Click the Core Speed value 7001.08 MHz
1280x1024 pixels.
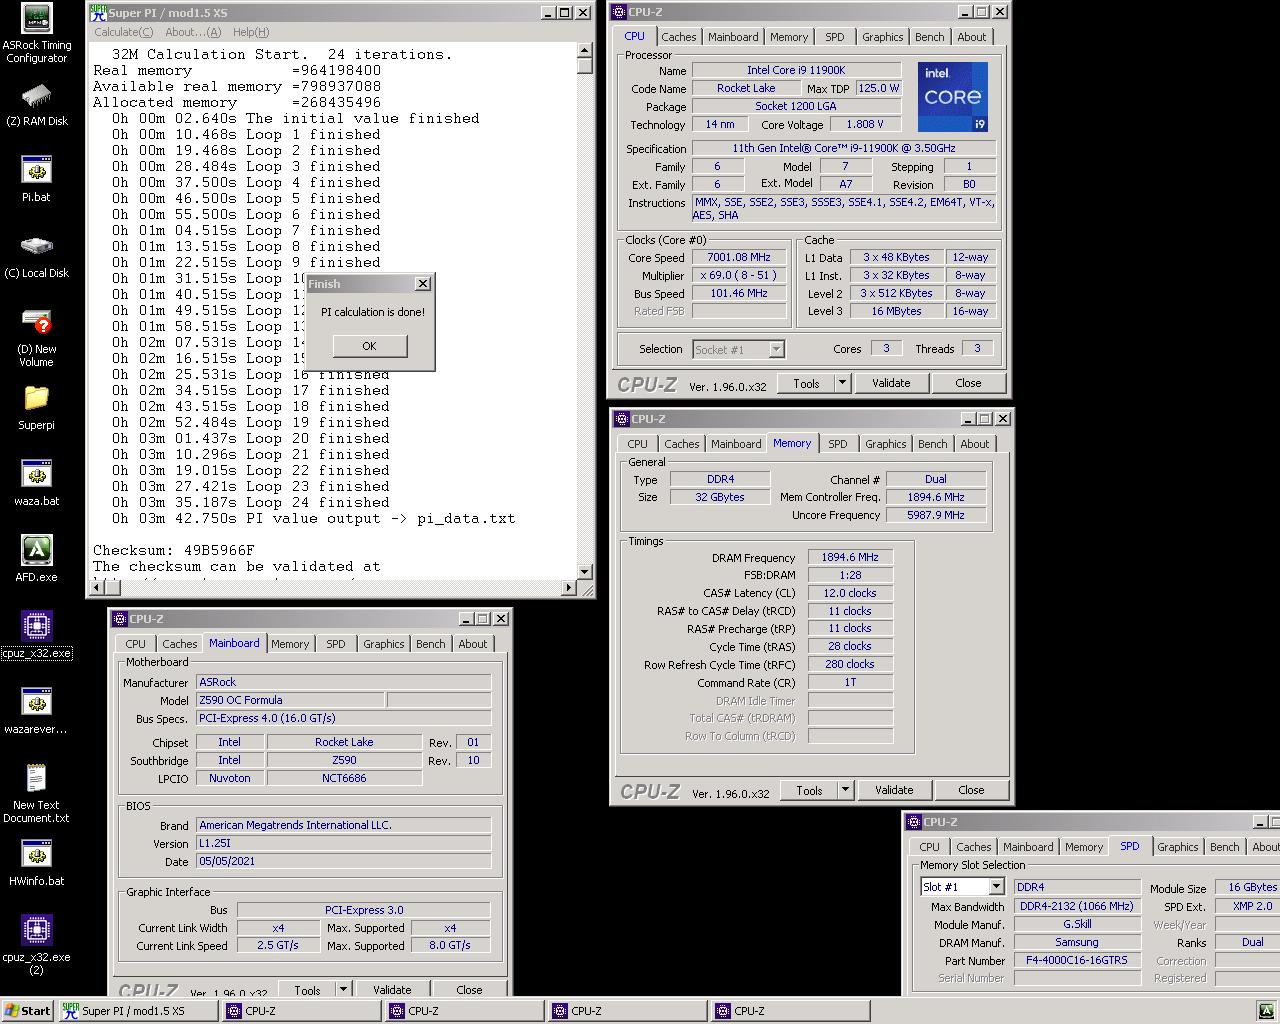click(x=739, y=257)
